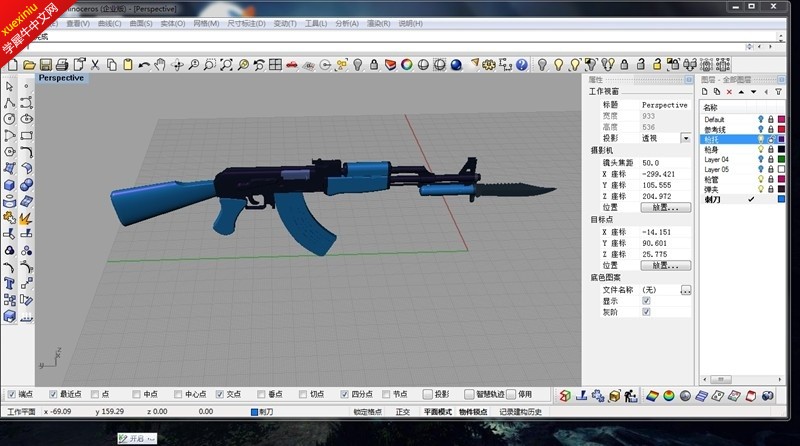Viewport: 800px width, 446px height.
Task: Choose the selection arrow in left toolbar
Action: click(10, 87)
